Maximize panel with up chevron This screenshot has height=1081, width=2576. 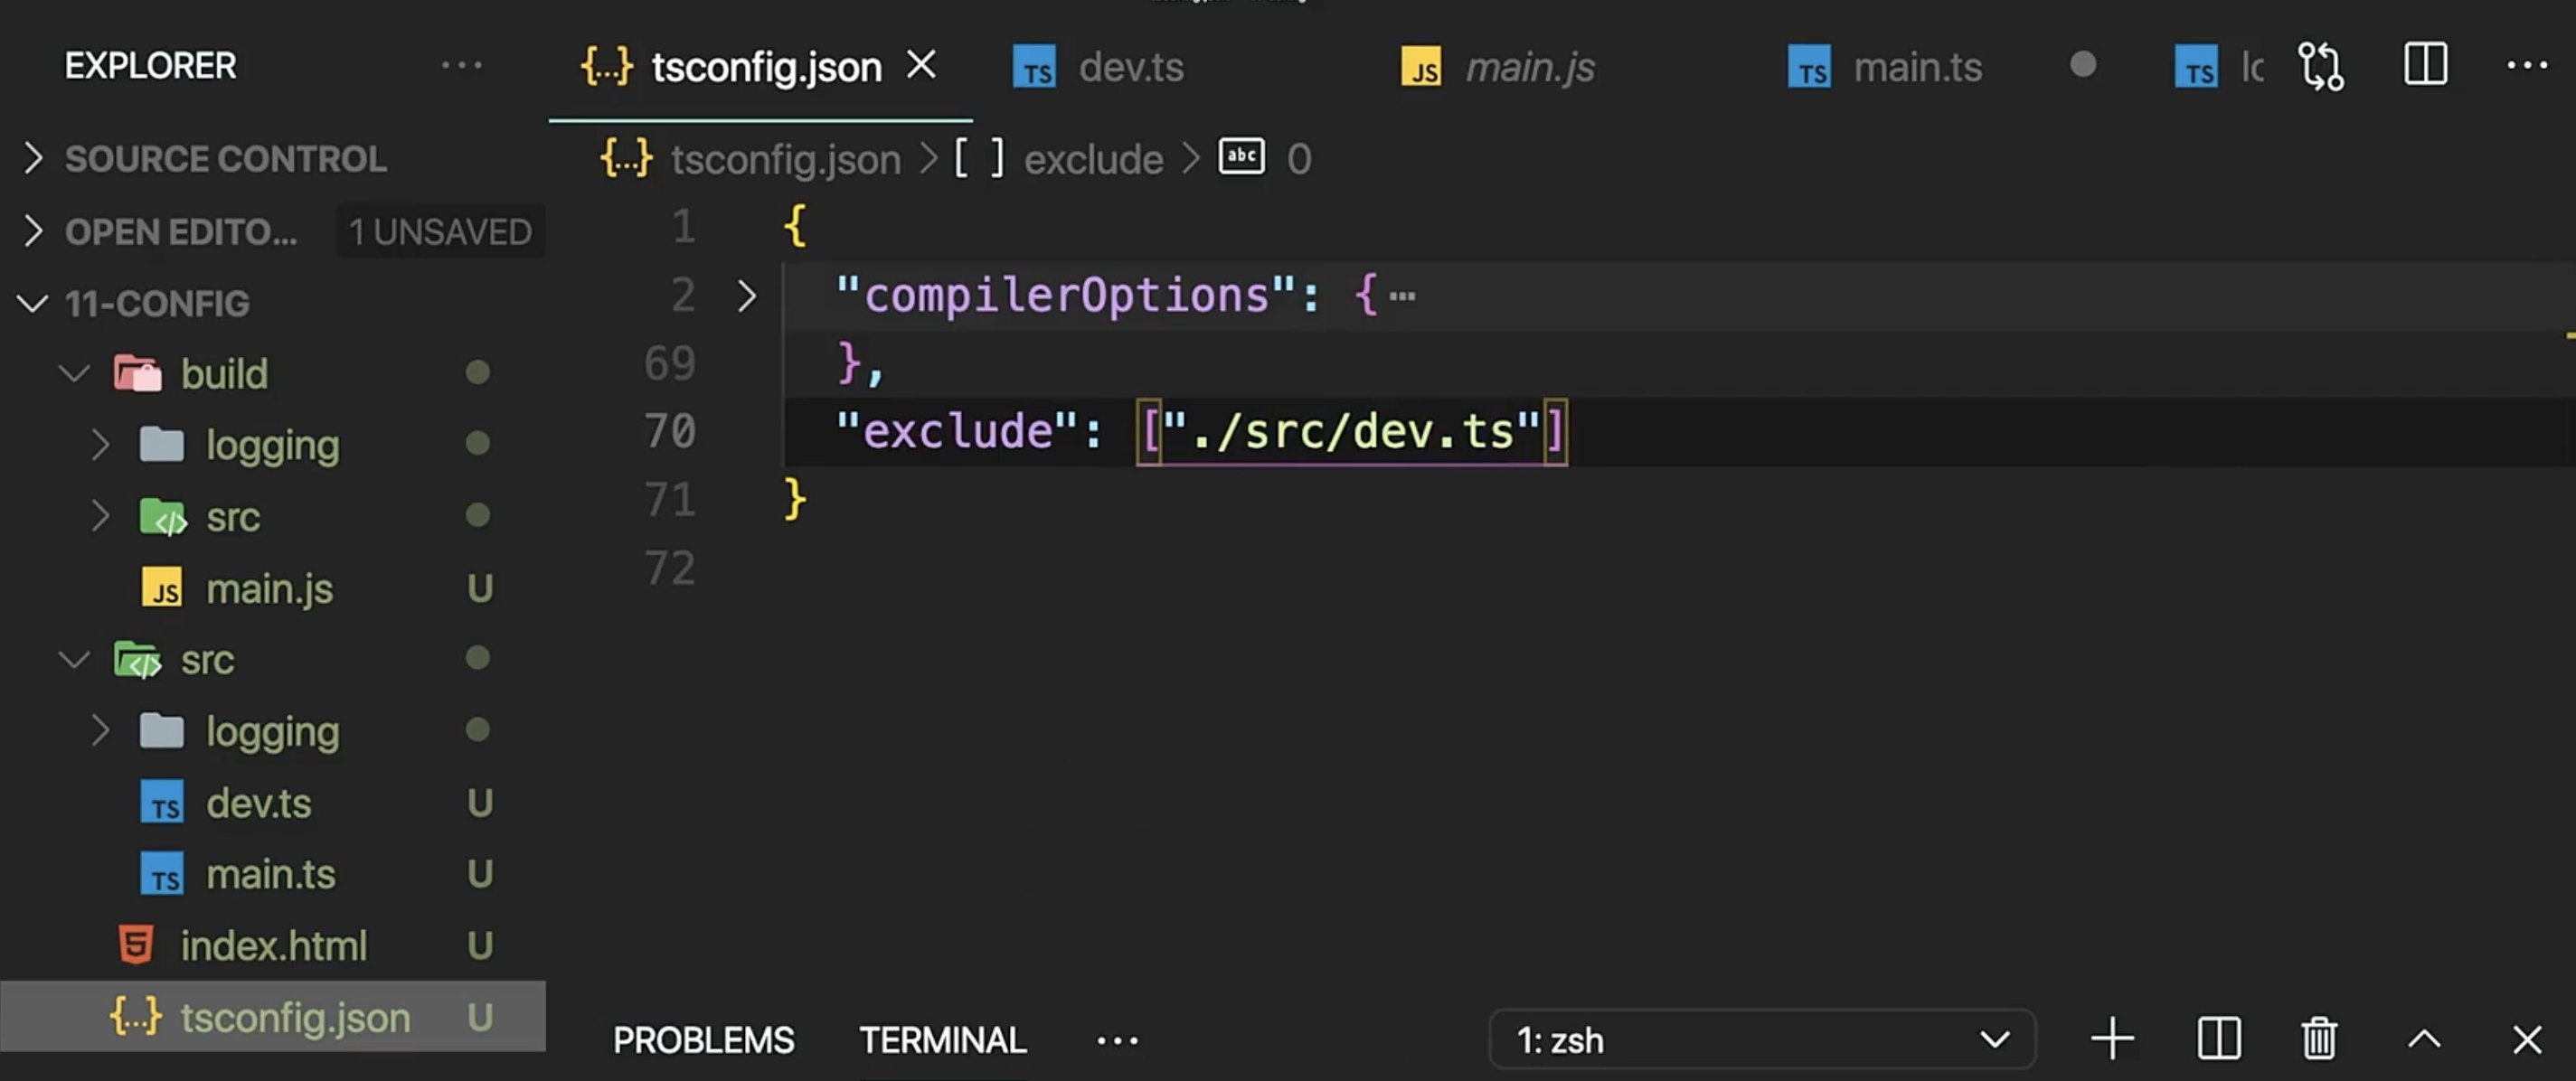[x=2424, y=1039]
